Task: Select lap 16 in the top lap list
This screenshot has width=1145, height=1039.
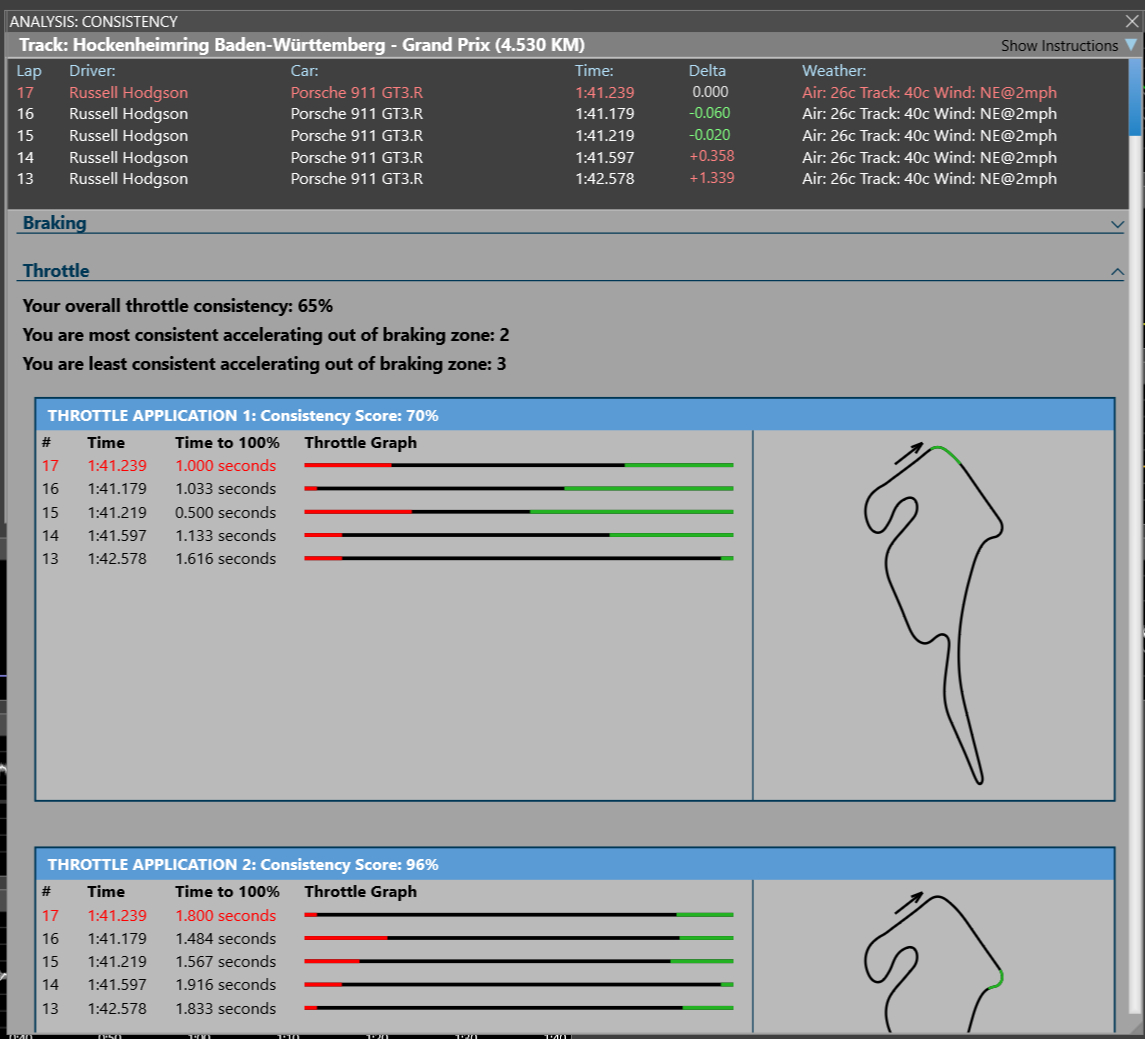Action: pos(537,114)
